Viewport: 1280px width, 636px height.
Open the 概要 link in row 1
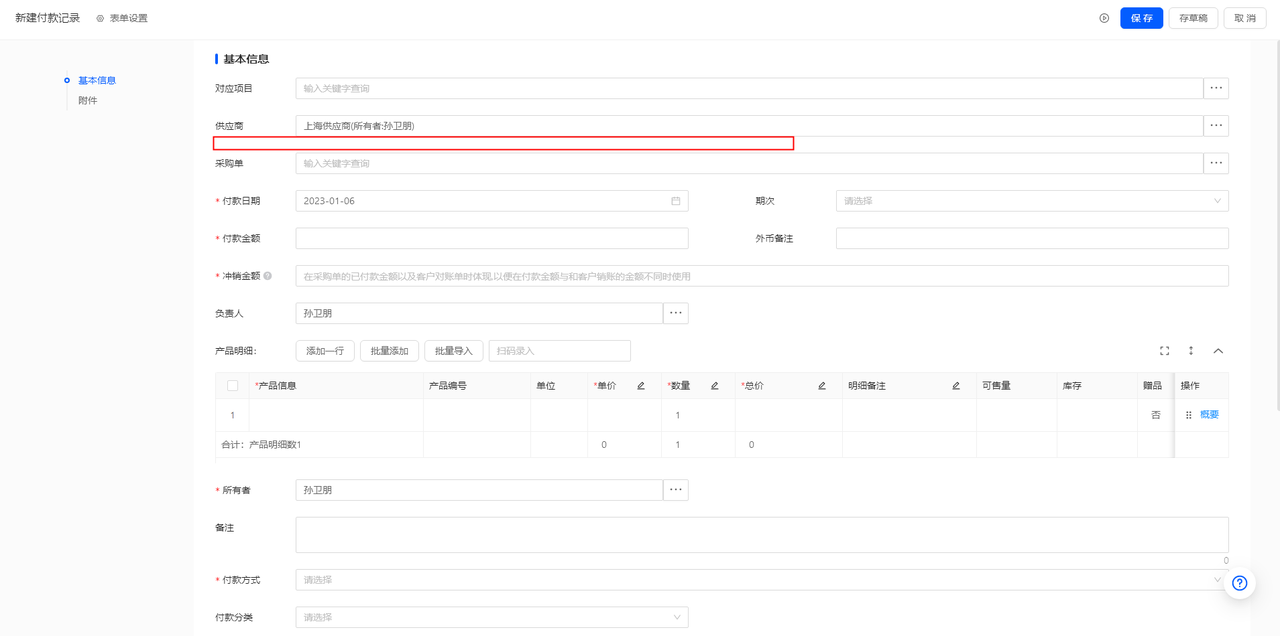point(1209,415)
